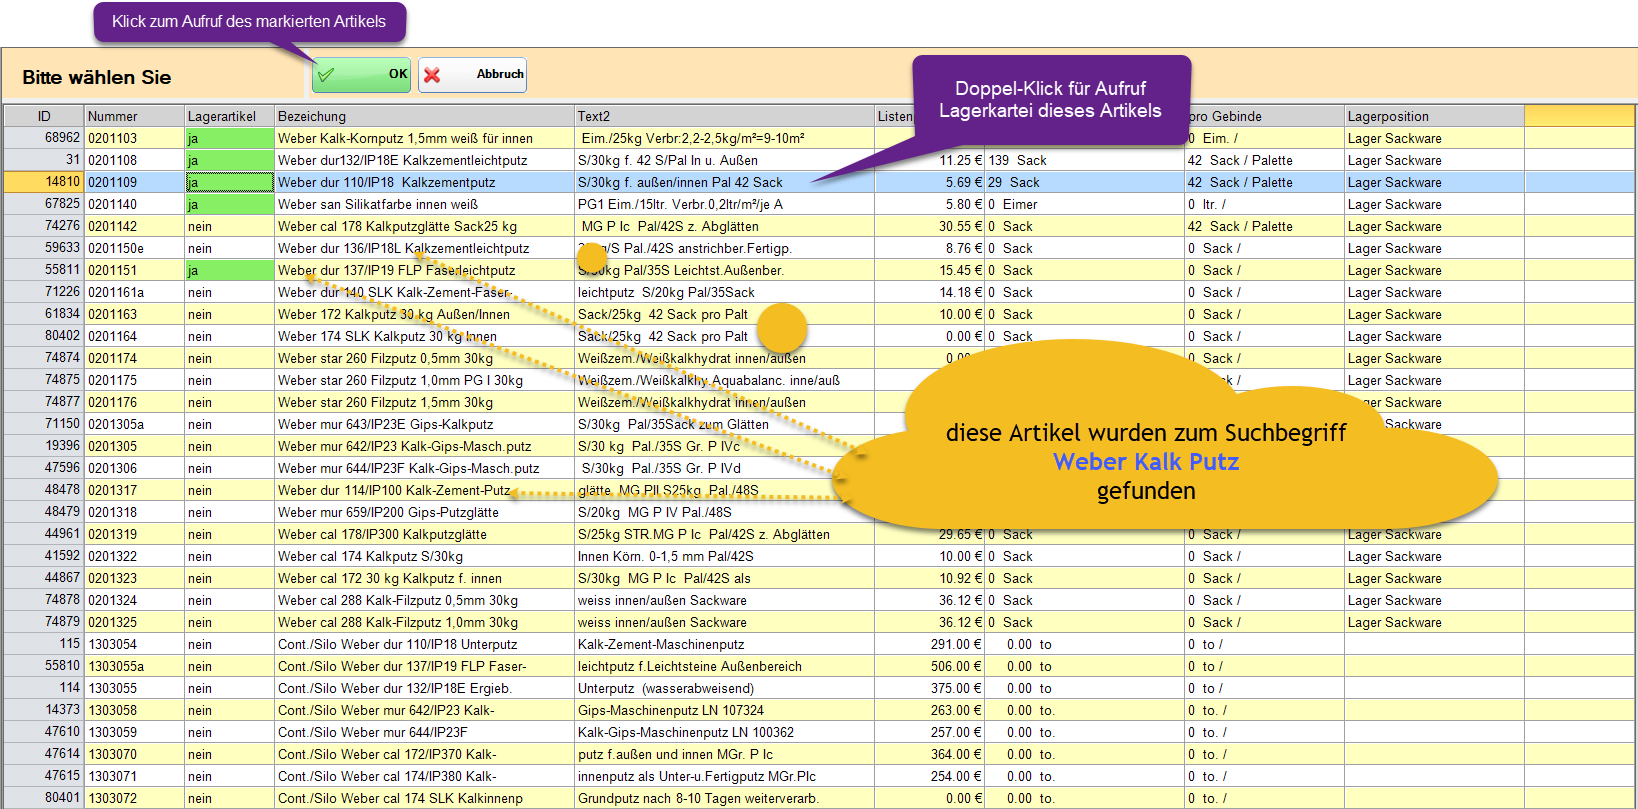Screen dimensions: 1638x809
Task: Select price cell 5.69 €
Action: coord(929,182)
